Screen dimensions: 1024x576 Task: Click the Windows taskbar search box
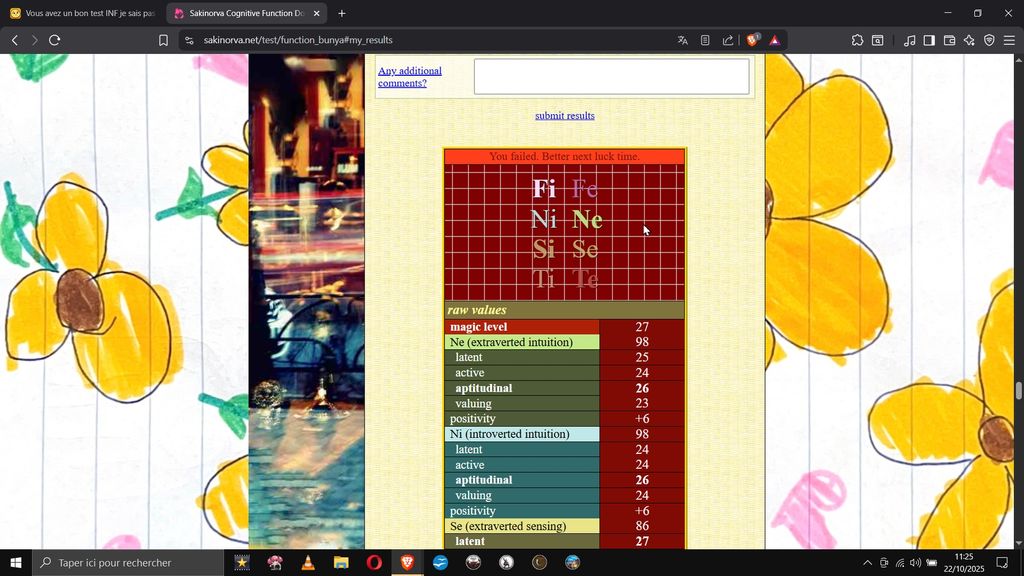[128, 563]
